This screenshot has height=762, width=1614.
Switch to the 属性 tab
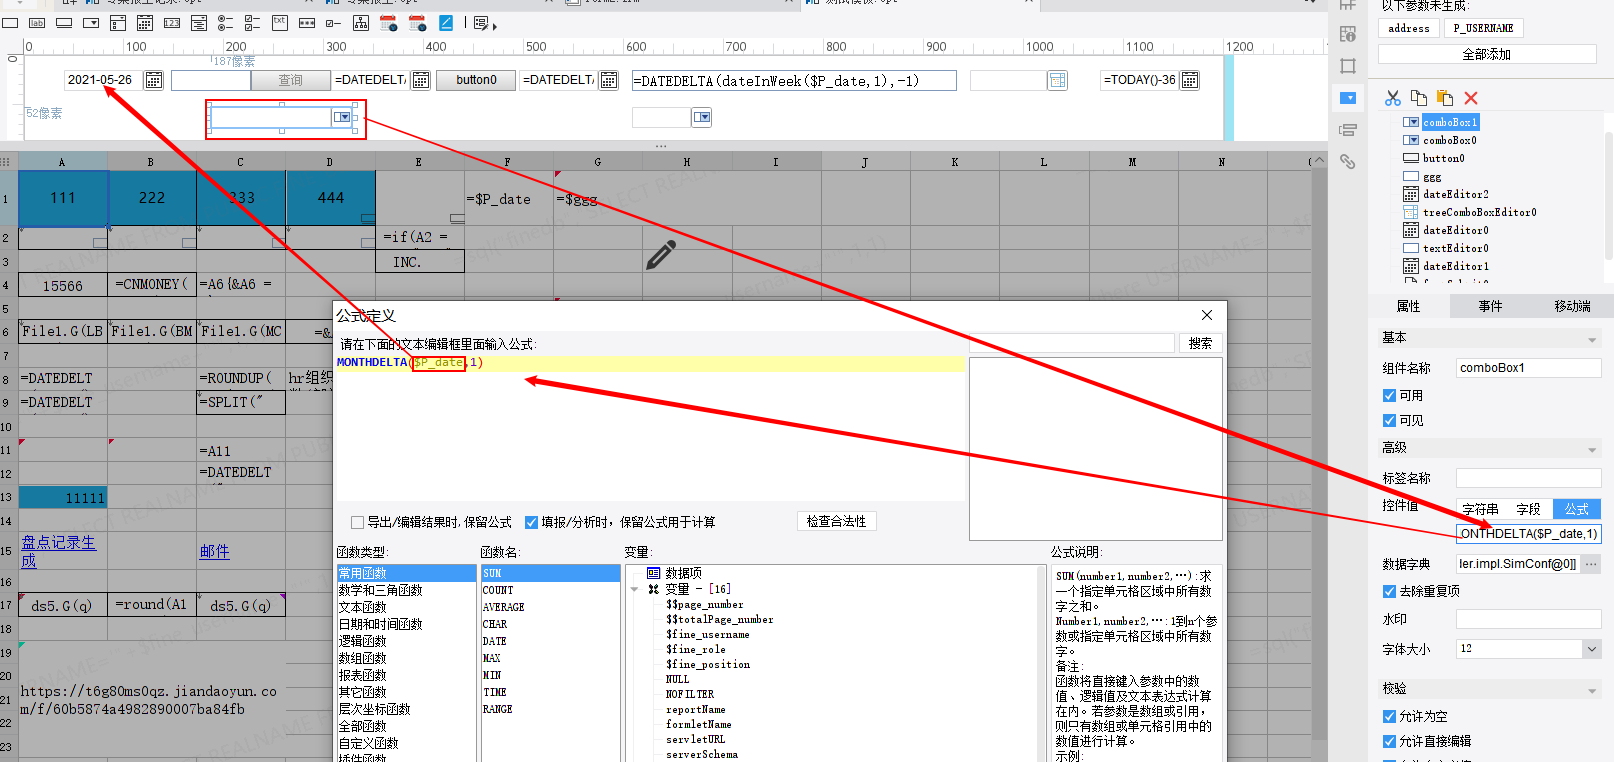[x=1408, y=306]
